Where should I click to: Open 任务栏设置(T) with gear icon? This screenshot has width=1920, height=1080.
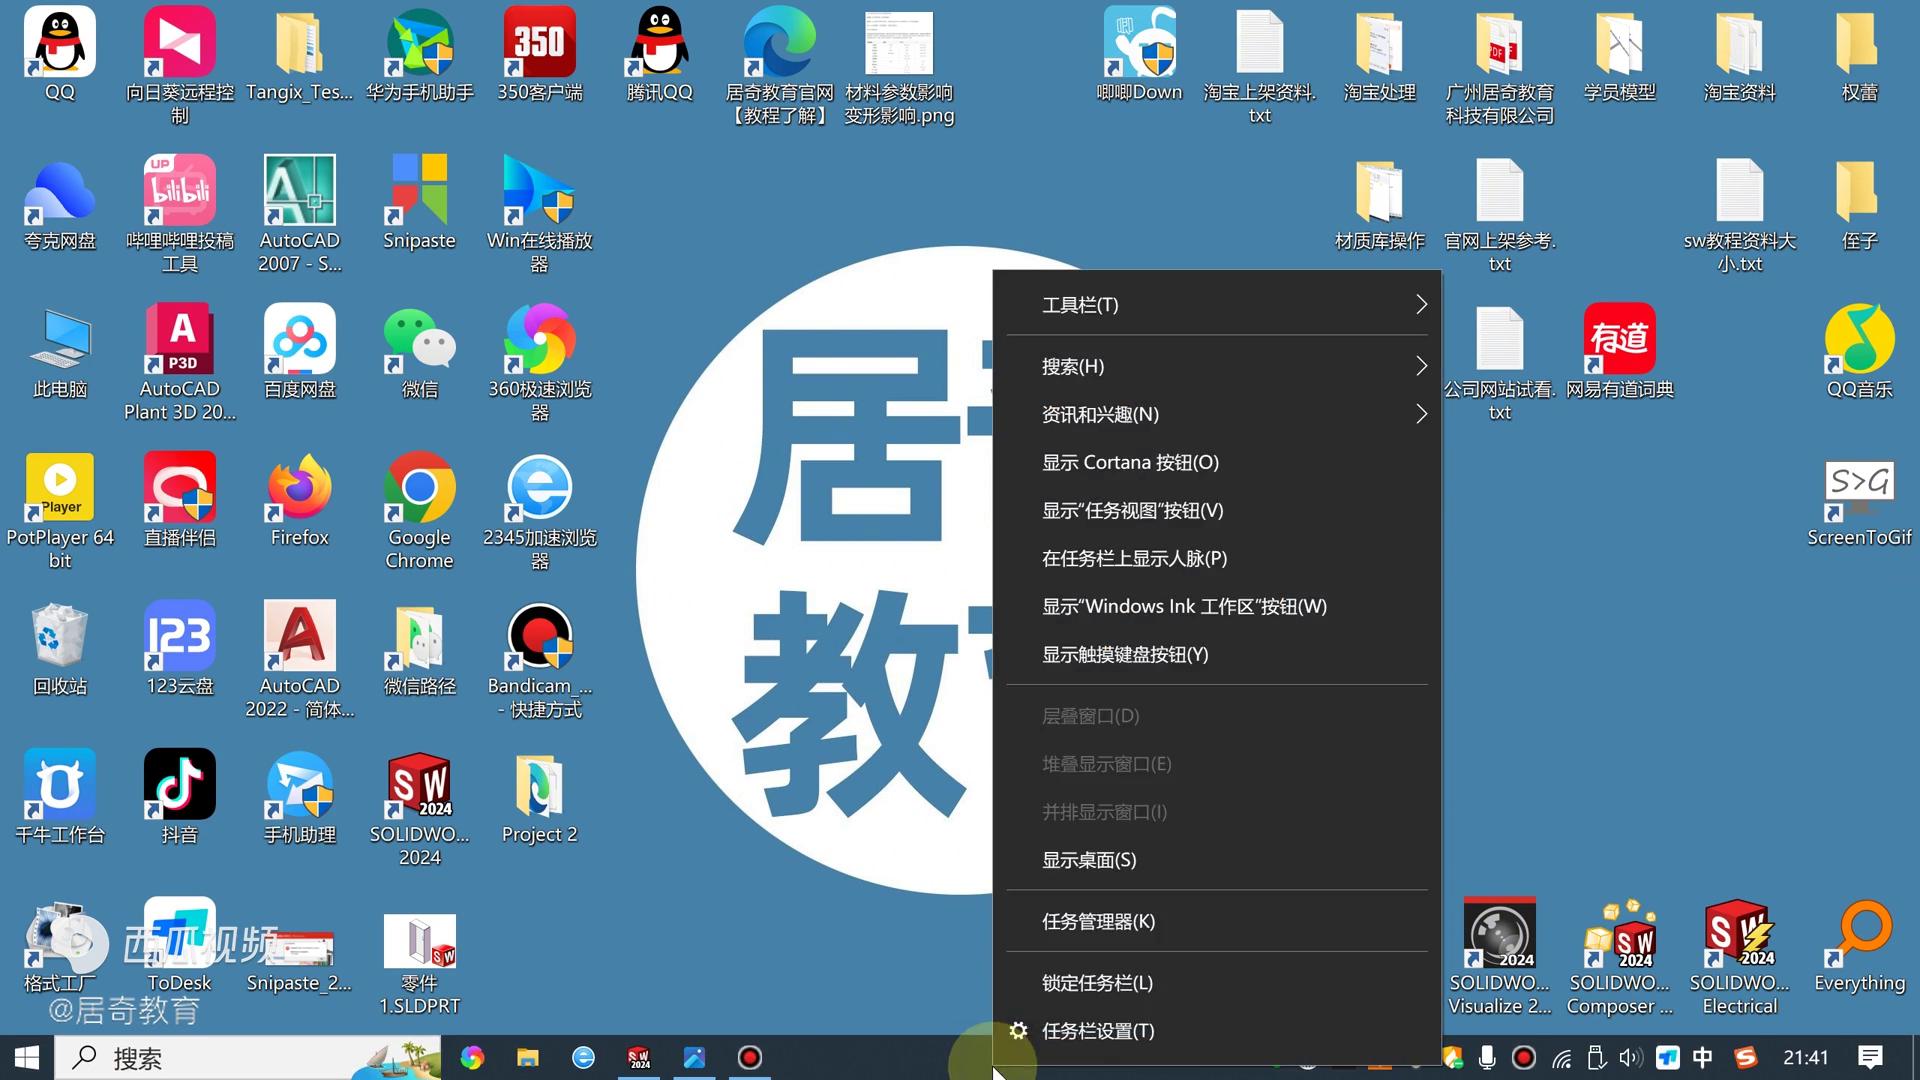pos(1097,1031)
